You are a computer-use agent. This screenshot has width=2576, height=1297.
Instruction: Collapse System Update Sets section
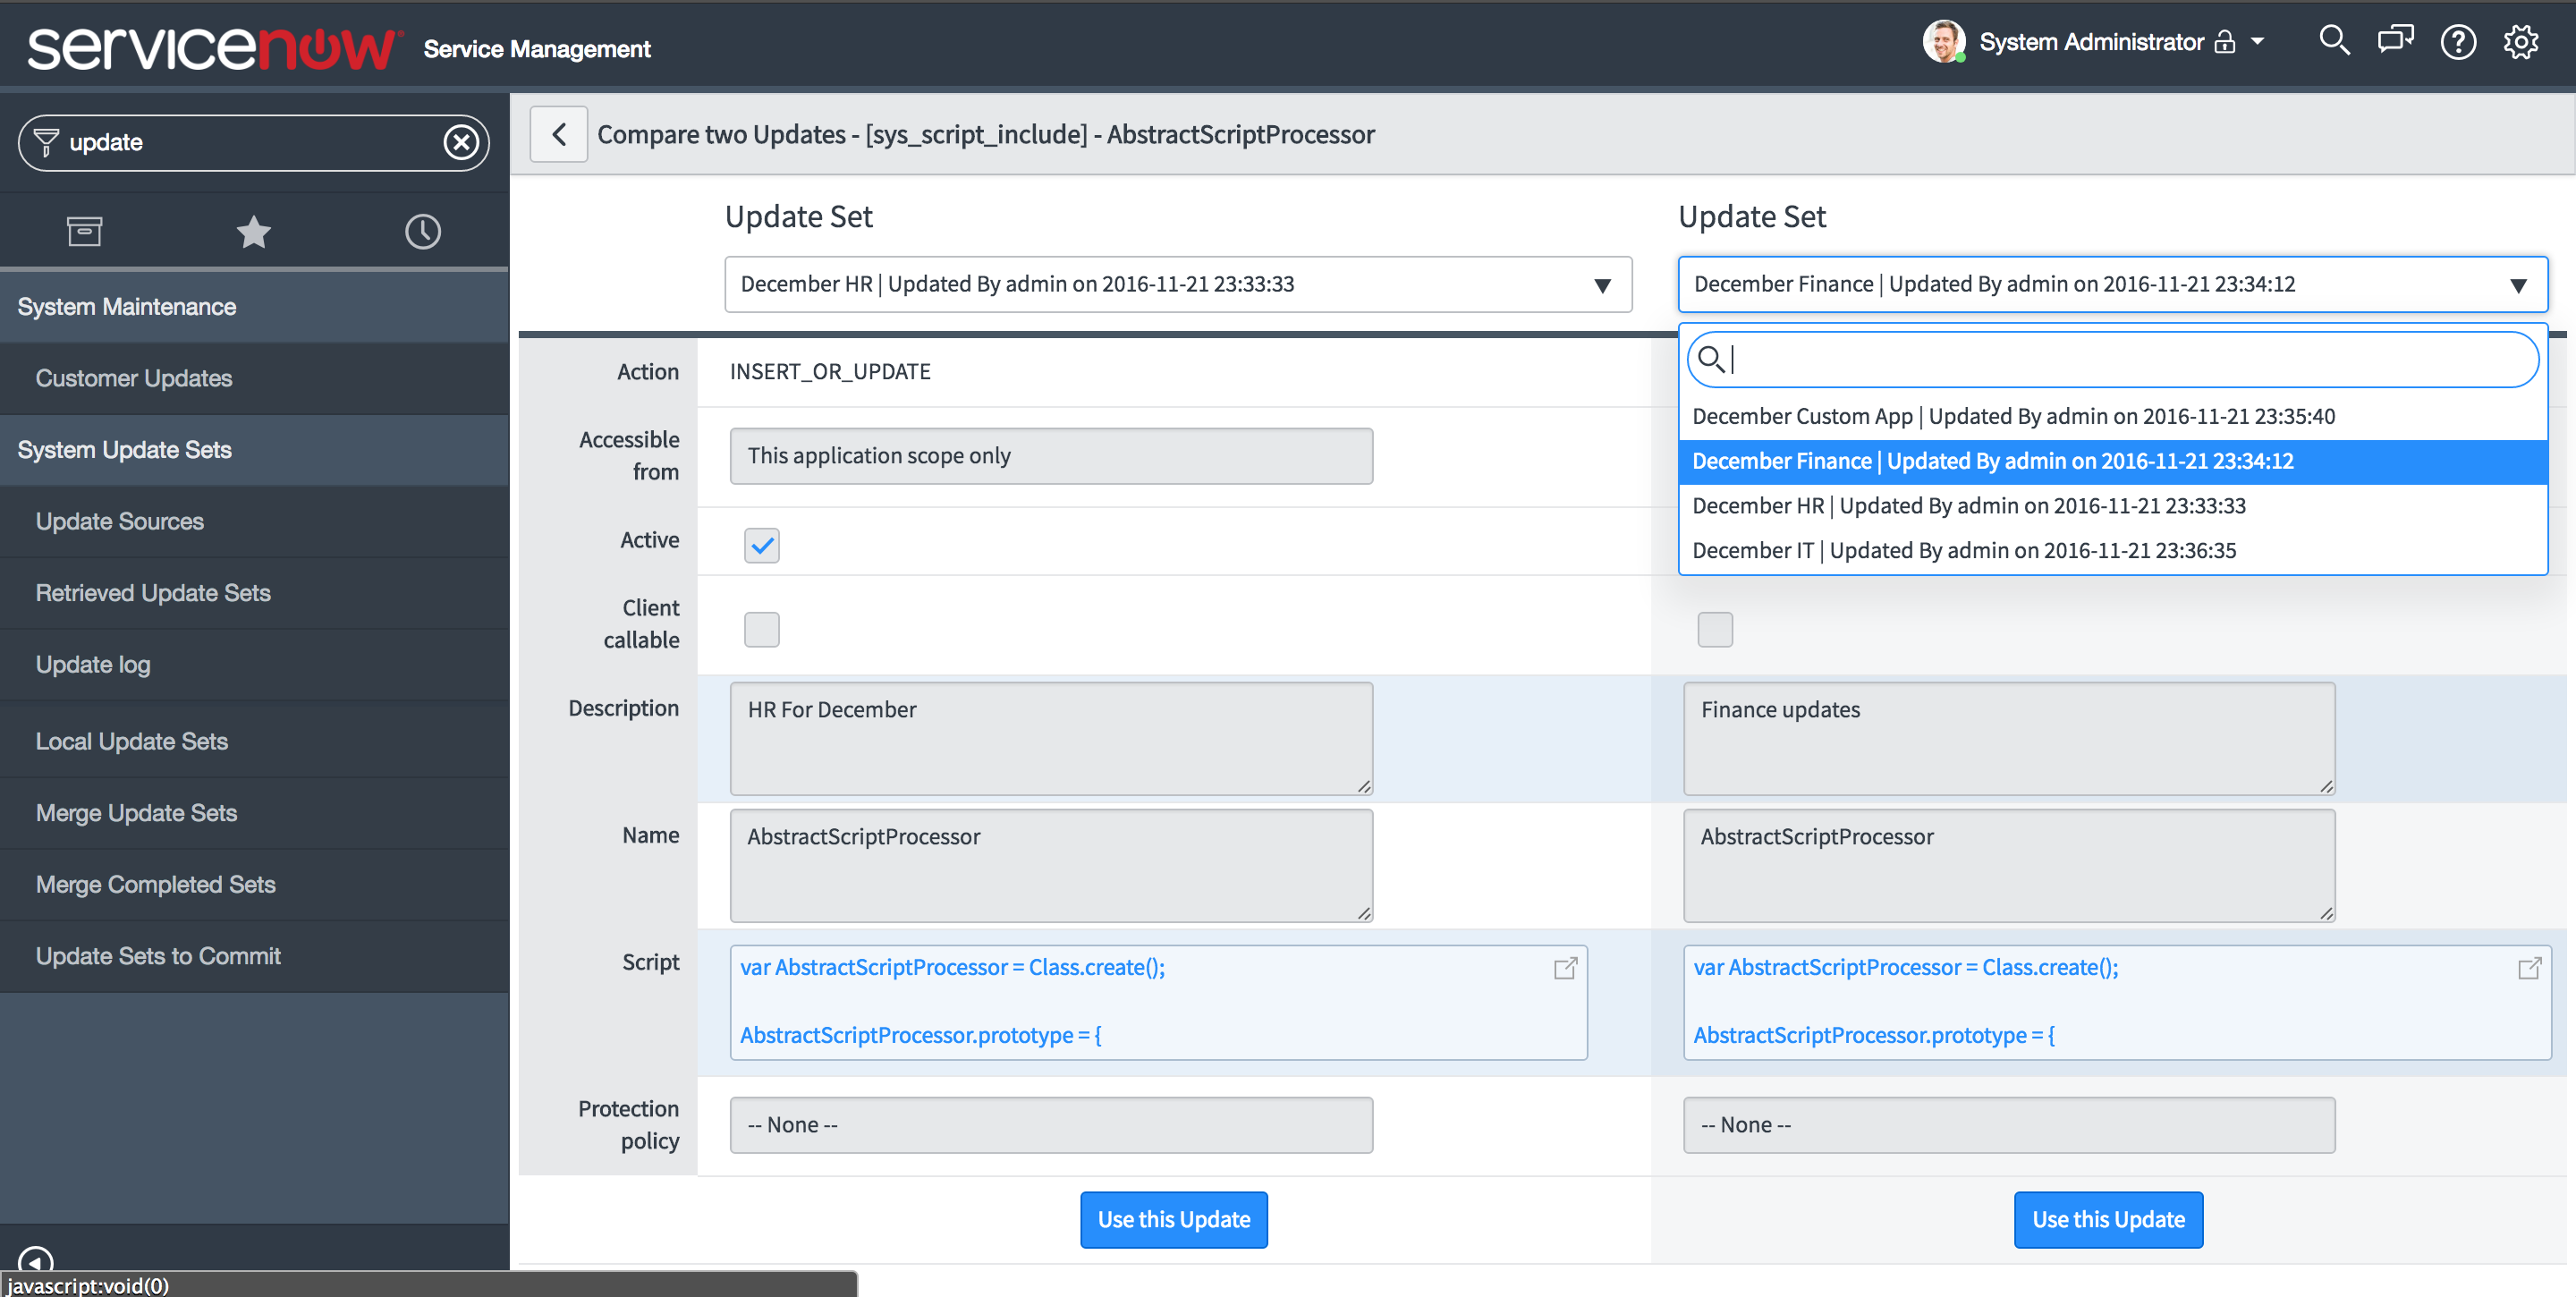point(254,450)
